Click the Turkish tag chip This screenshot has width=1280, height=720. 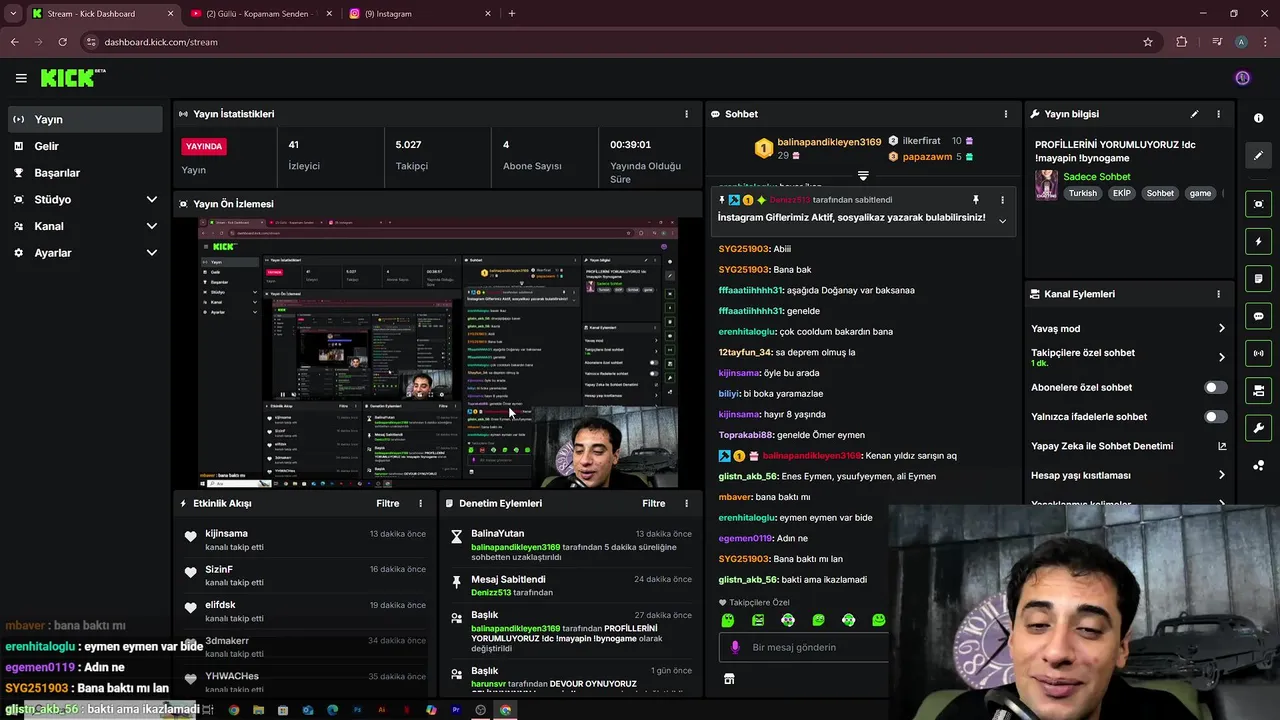point(1083,193)
